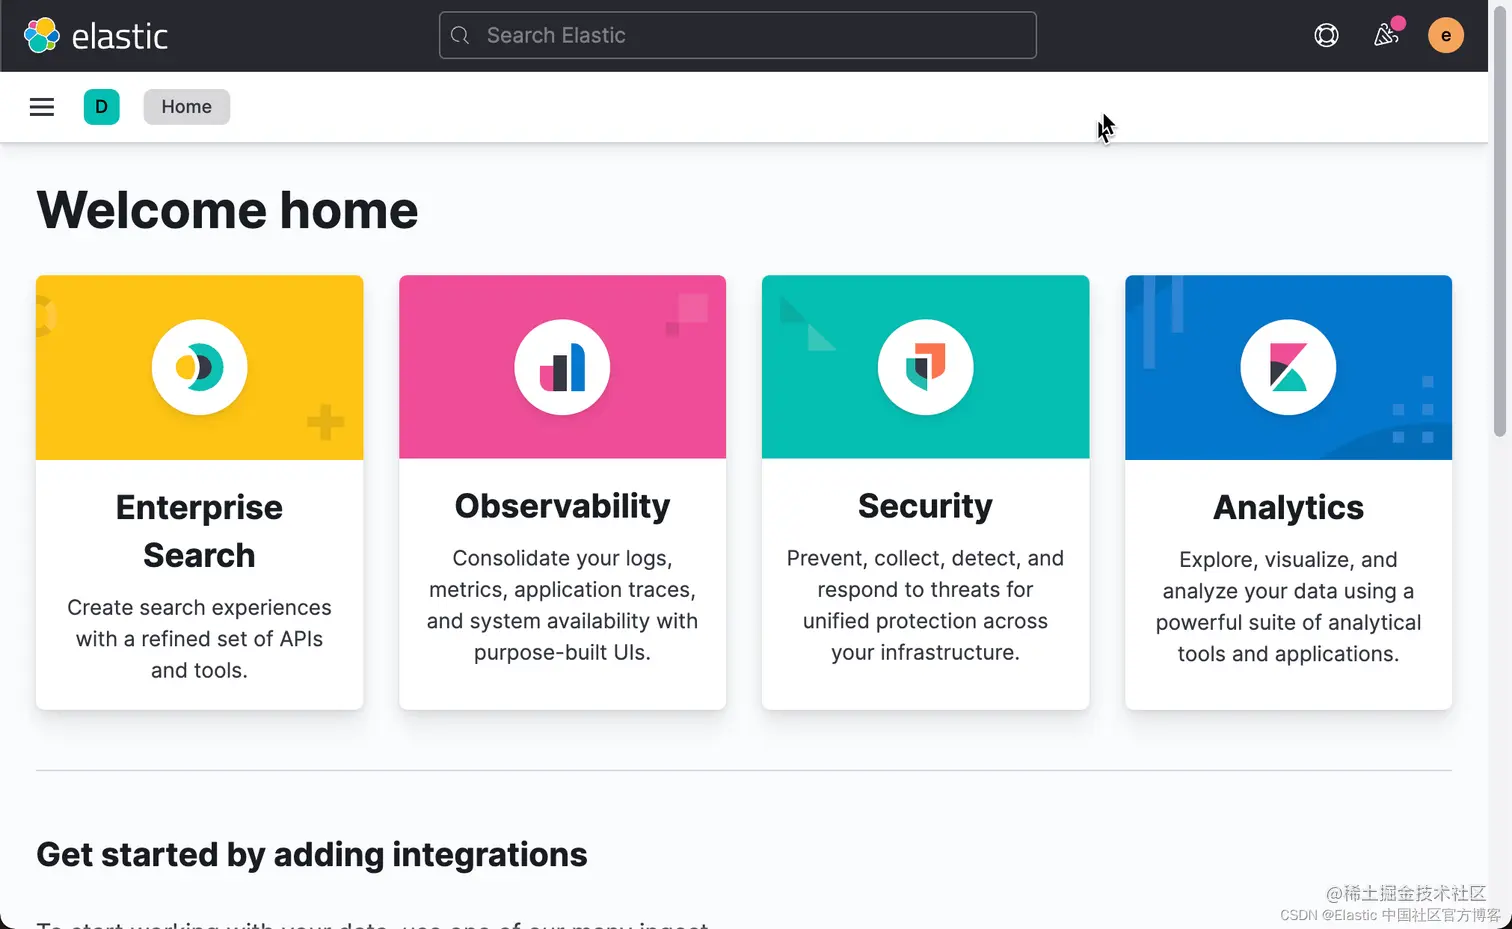
Task: Click 'Explore, visualize, and analyze' description text
Action: pos(1288,607)
